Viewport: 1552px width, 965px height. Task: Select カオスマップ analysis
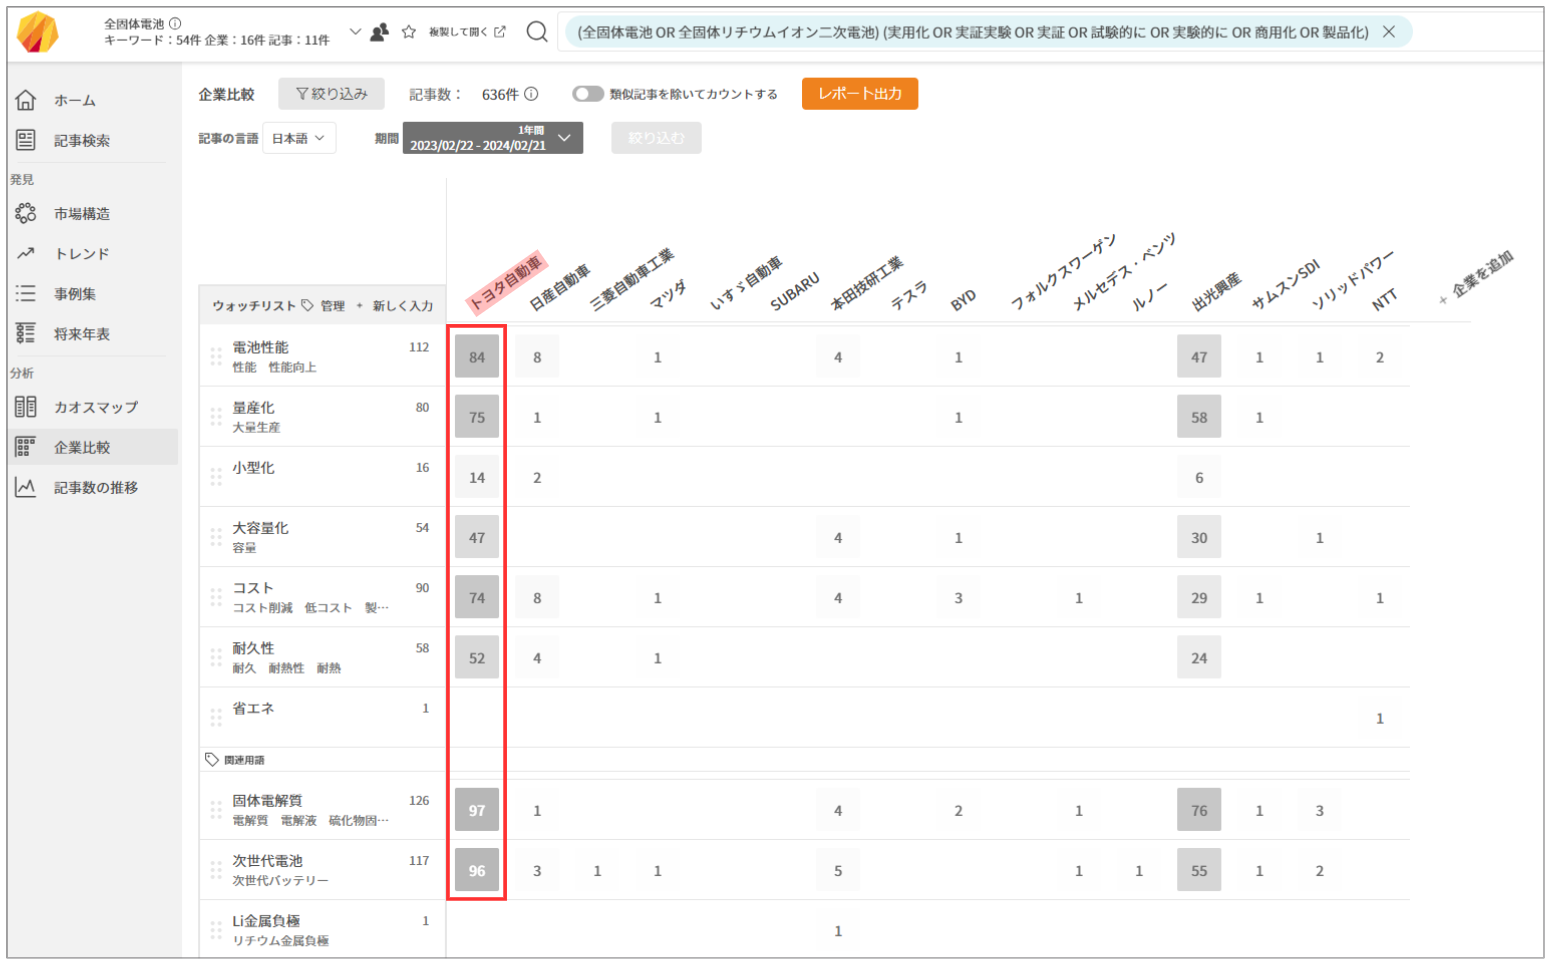pos(96,407)
